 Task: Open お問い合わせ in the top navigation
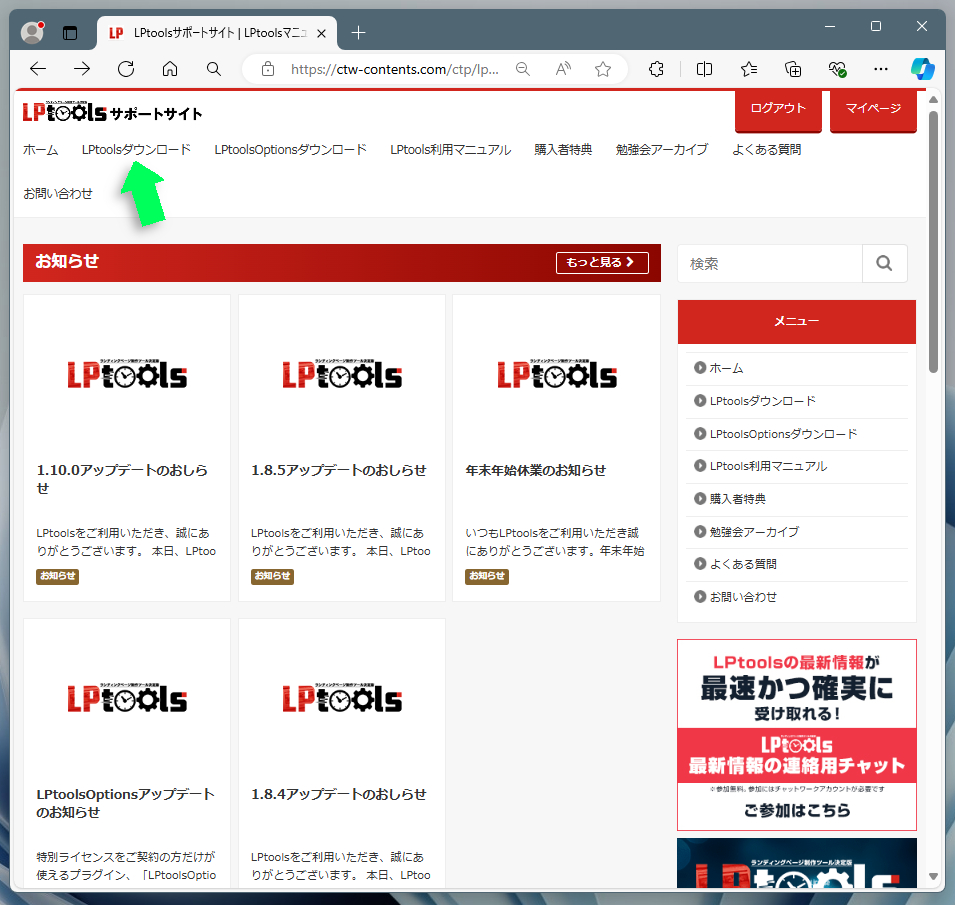tap(58, 194)
